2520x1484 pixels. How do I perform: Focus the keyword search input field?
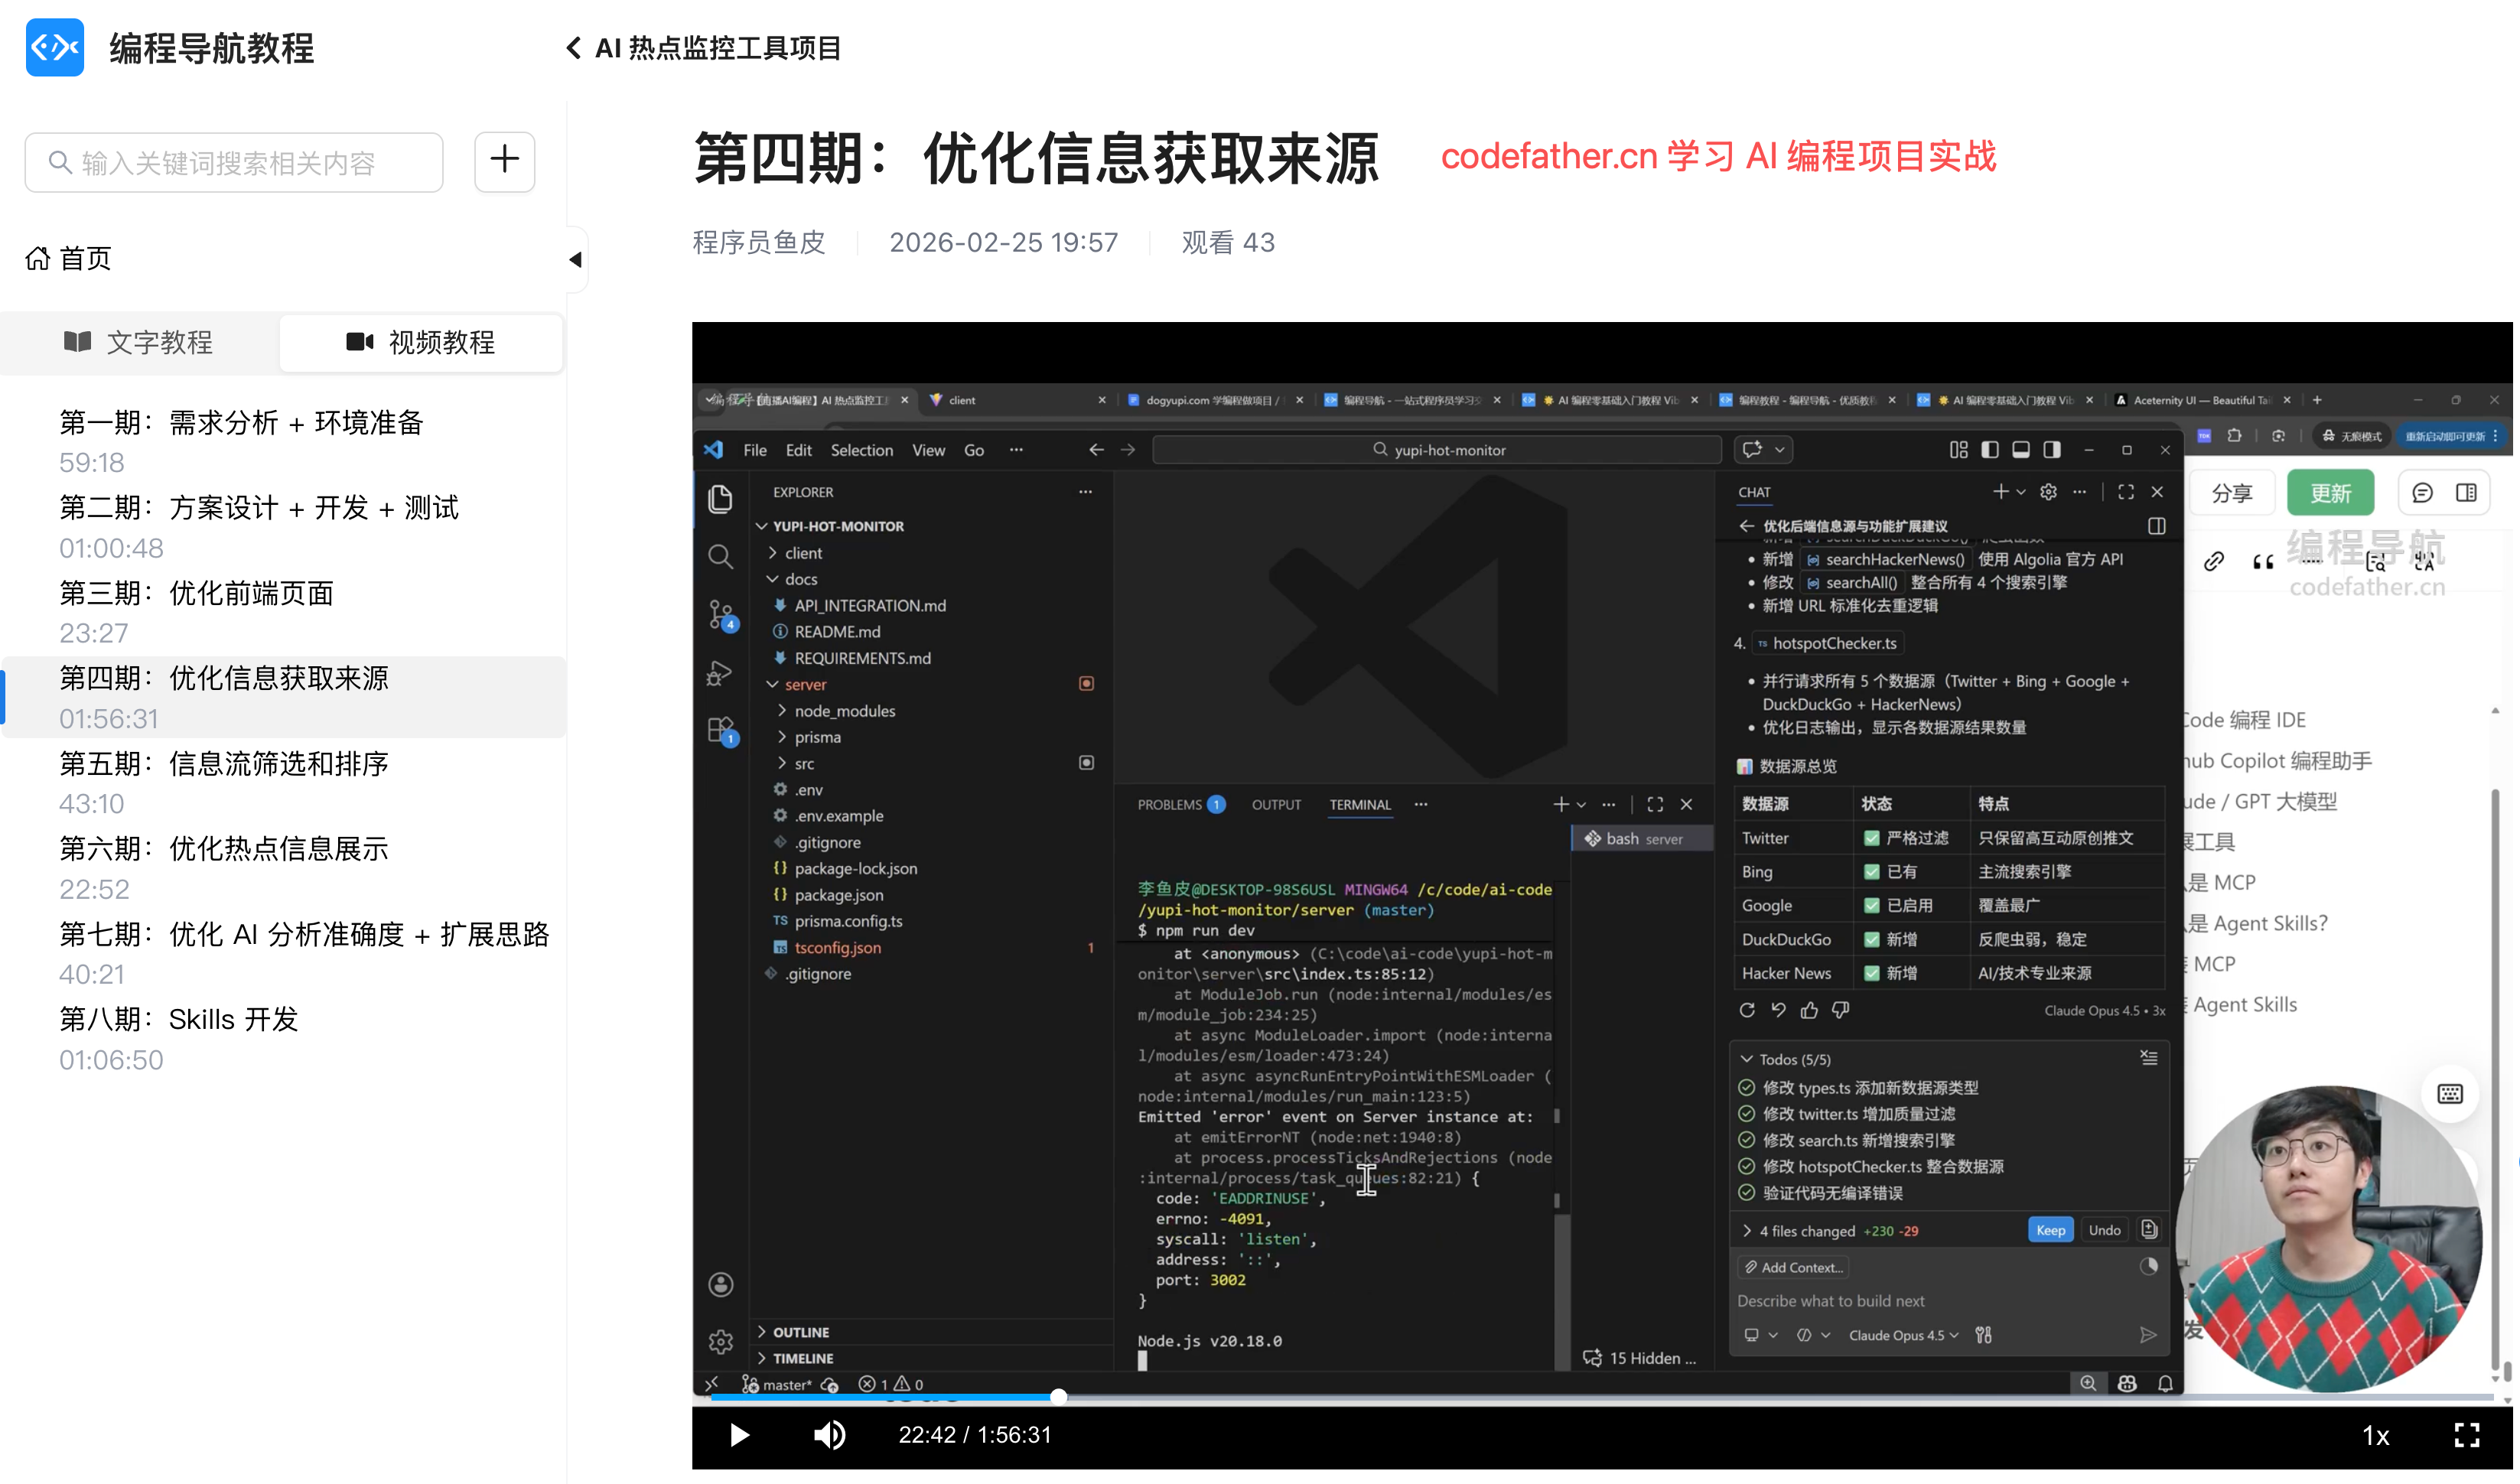(x=234, y=163)
